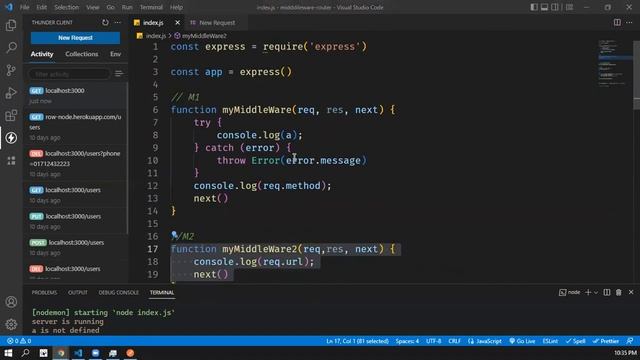Select the Thunder Client lightning icon

tap(11, 138)
